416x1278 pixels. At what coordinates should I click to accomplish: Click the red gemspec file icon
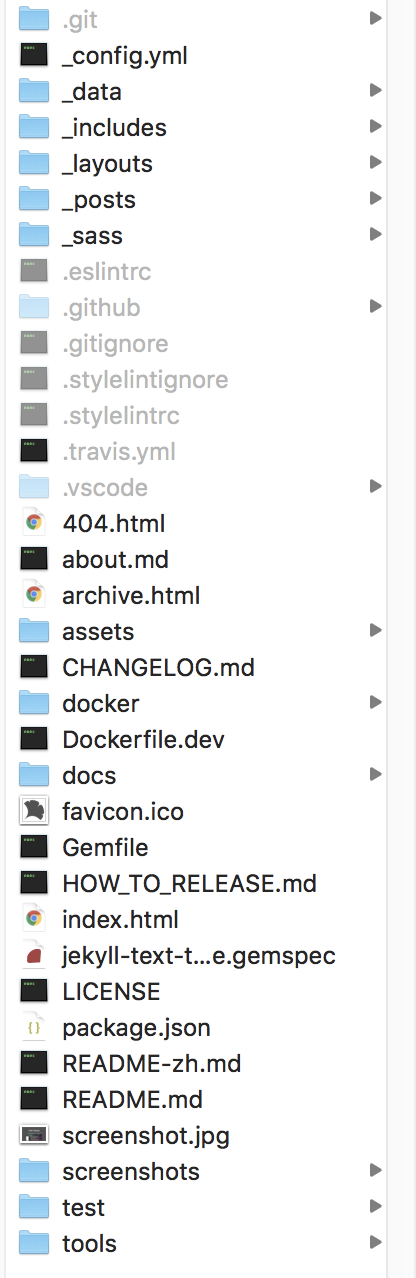34,955
